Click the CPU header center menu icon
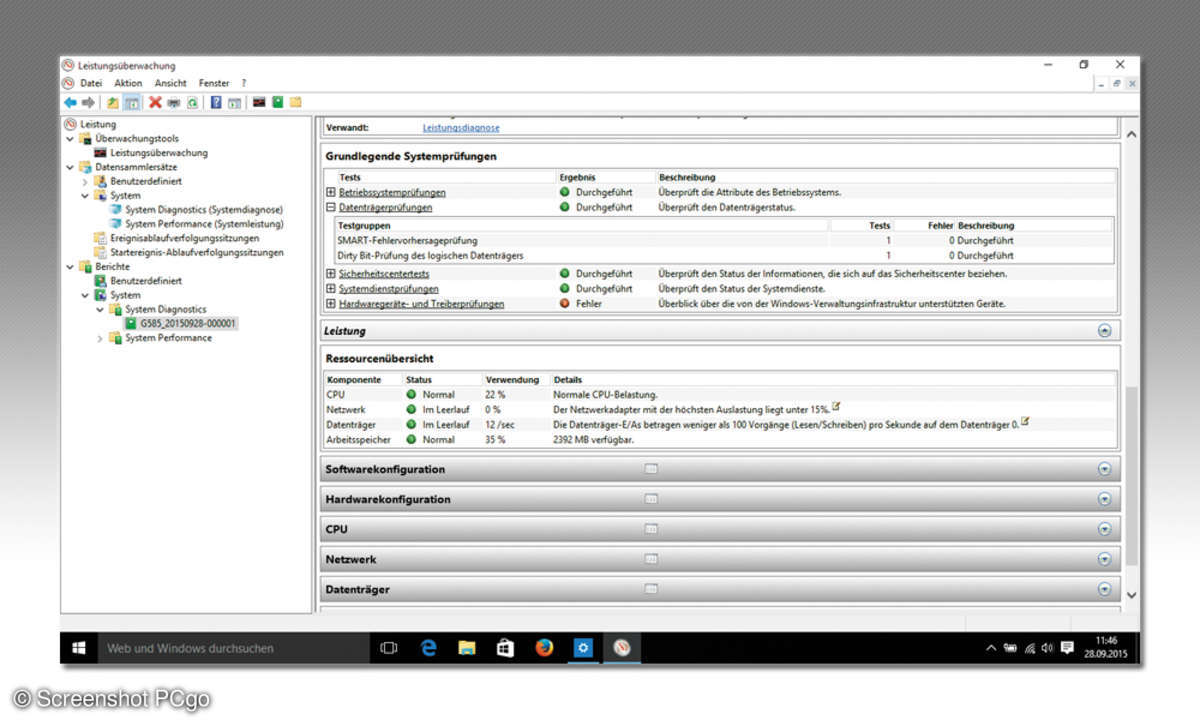This screenshot has height=720, width=1200. 651,529
